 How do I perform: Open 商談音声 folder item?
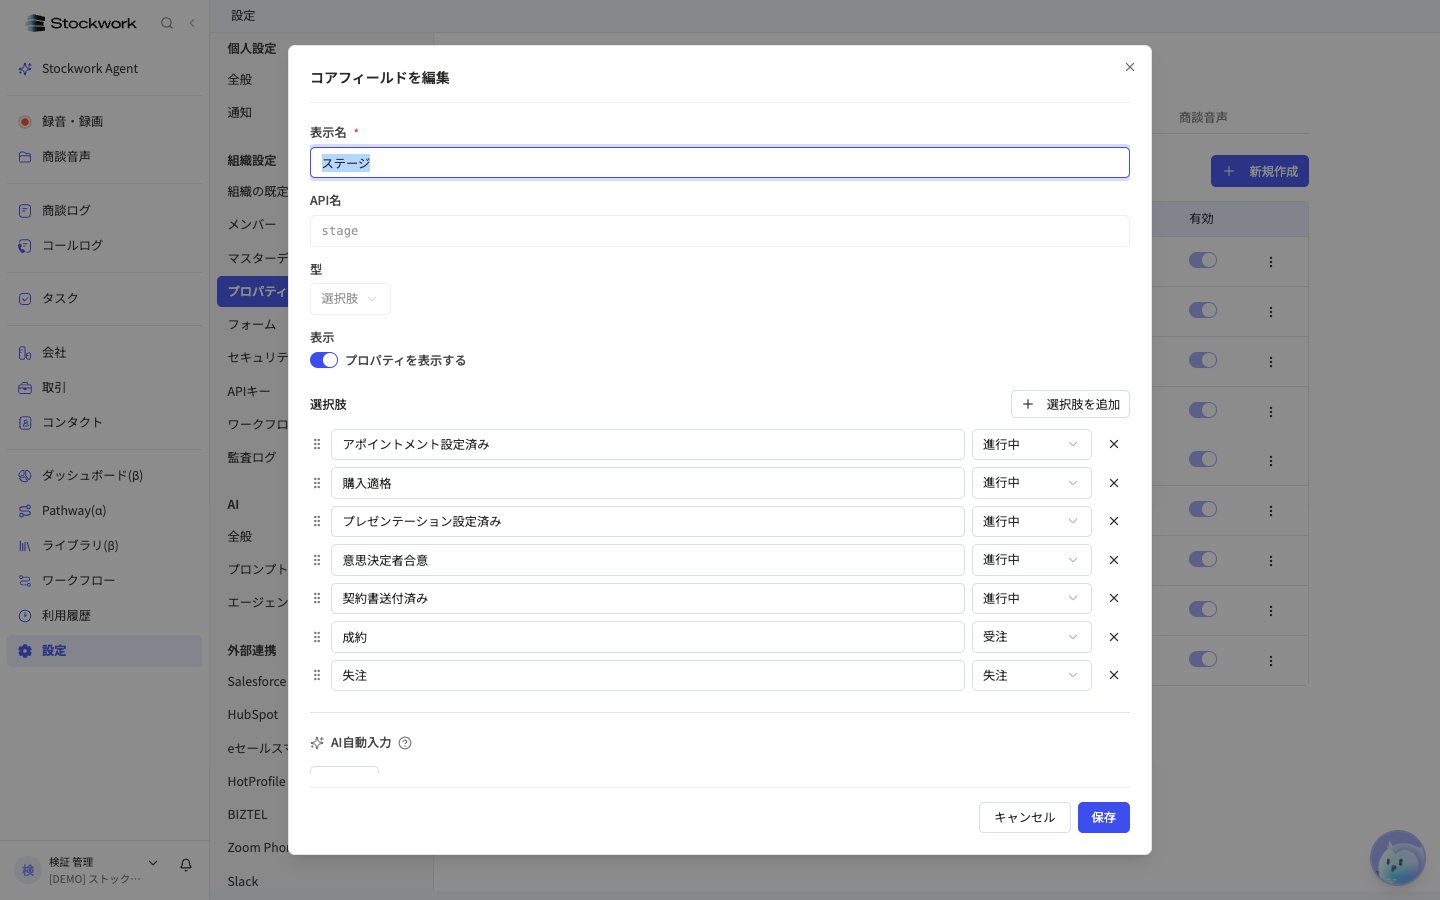(104, 156)
